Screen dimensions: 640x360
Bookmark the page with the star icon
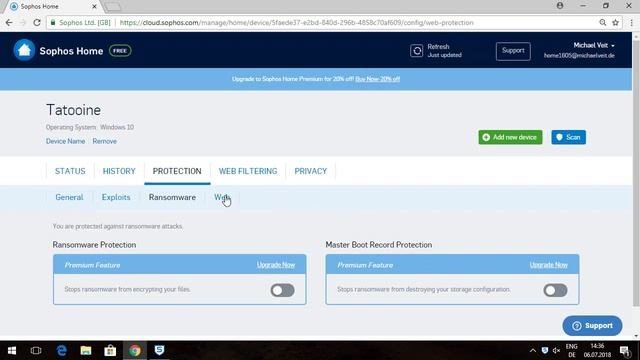(616, 22)
